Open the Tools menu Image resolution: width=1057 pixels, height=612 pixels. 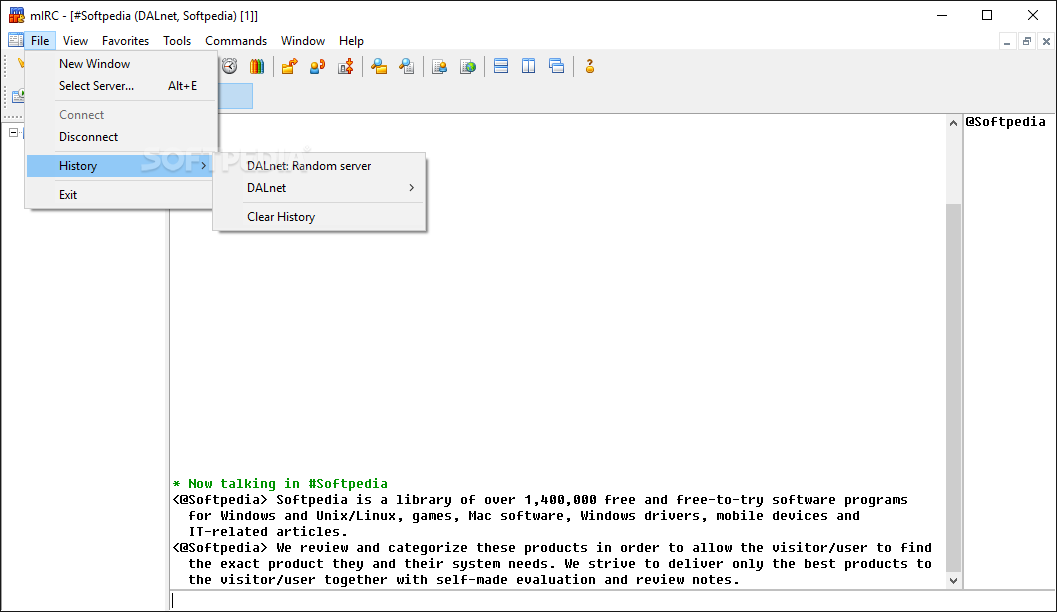tap(177, 40)
